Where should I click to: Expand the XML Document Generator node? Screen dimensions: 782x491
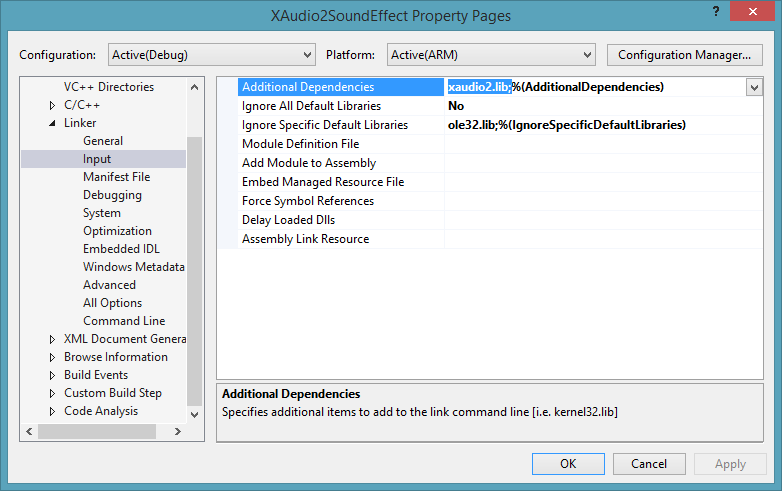click(x=52, y=339)
